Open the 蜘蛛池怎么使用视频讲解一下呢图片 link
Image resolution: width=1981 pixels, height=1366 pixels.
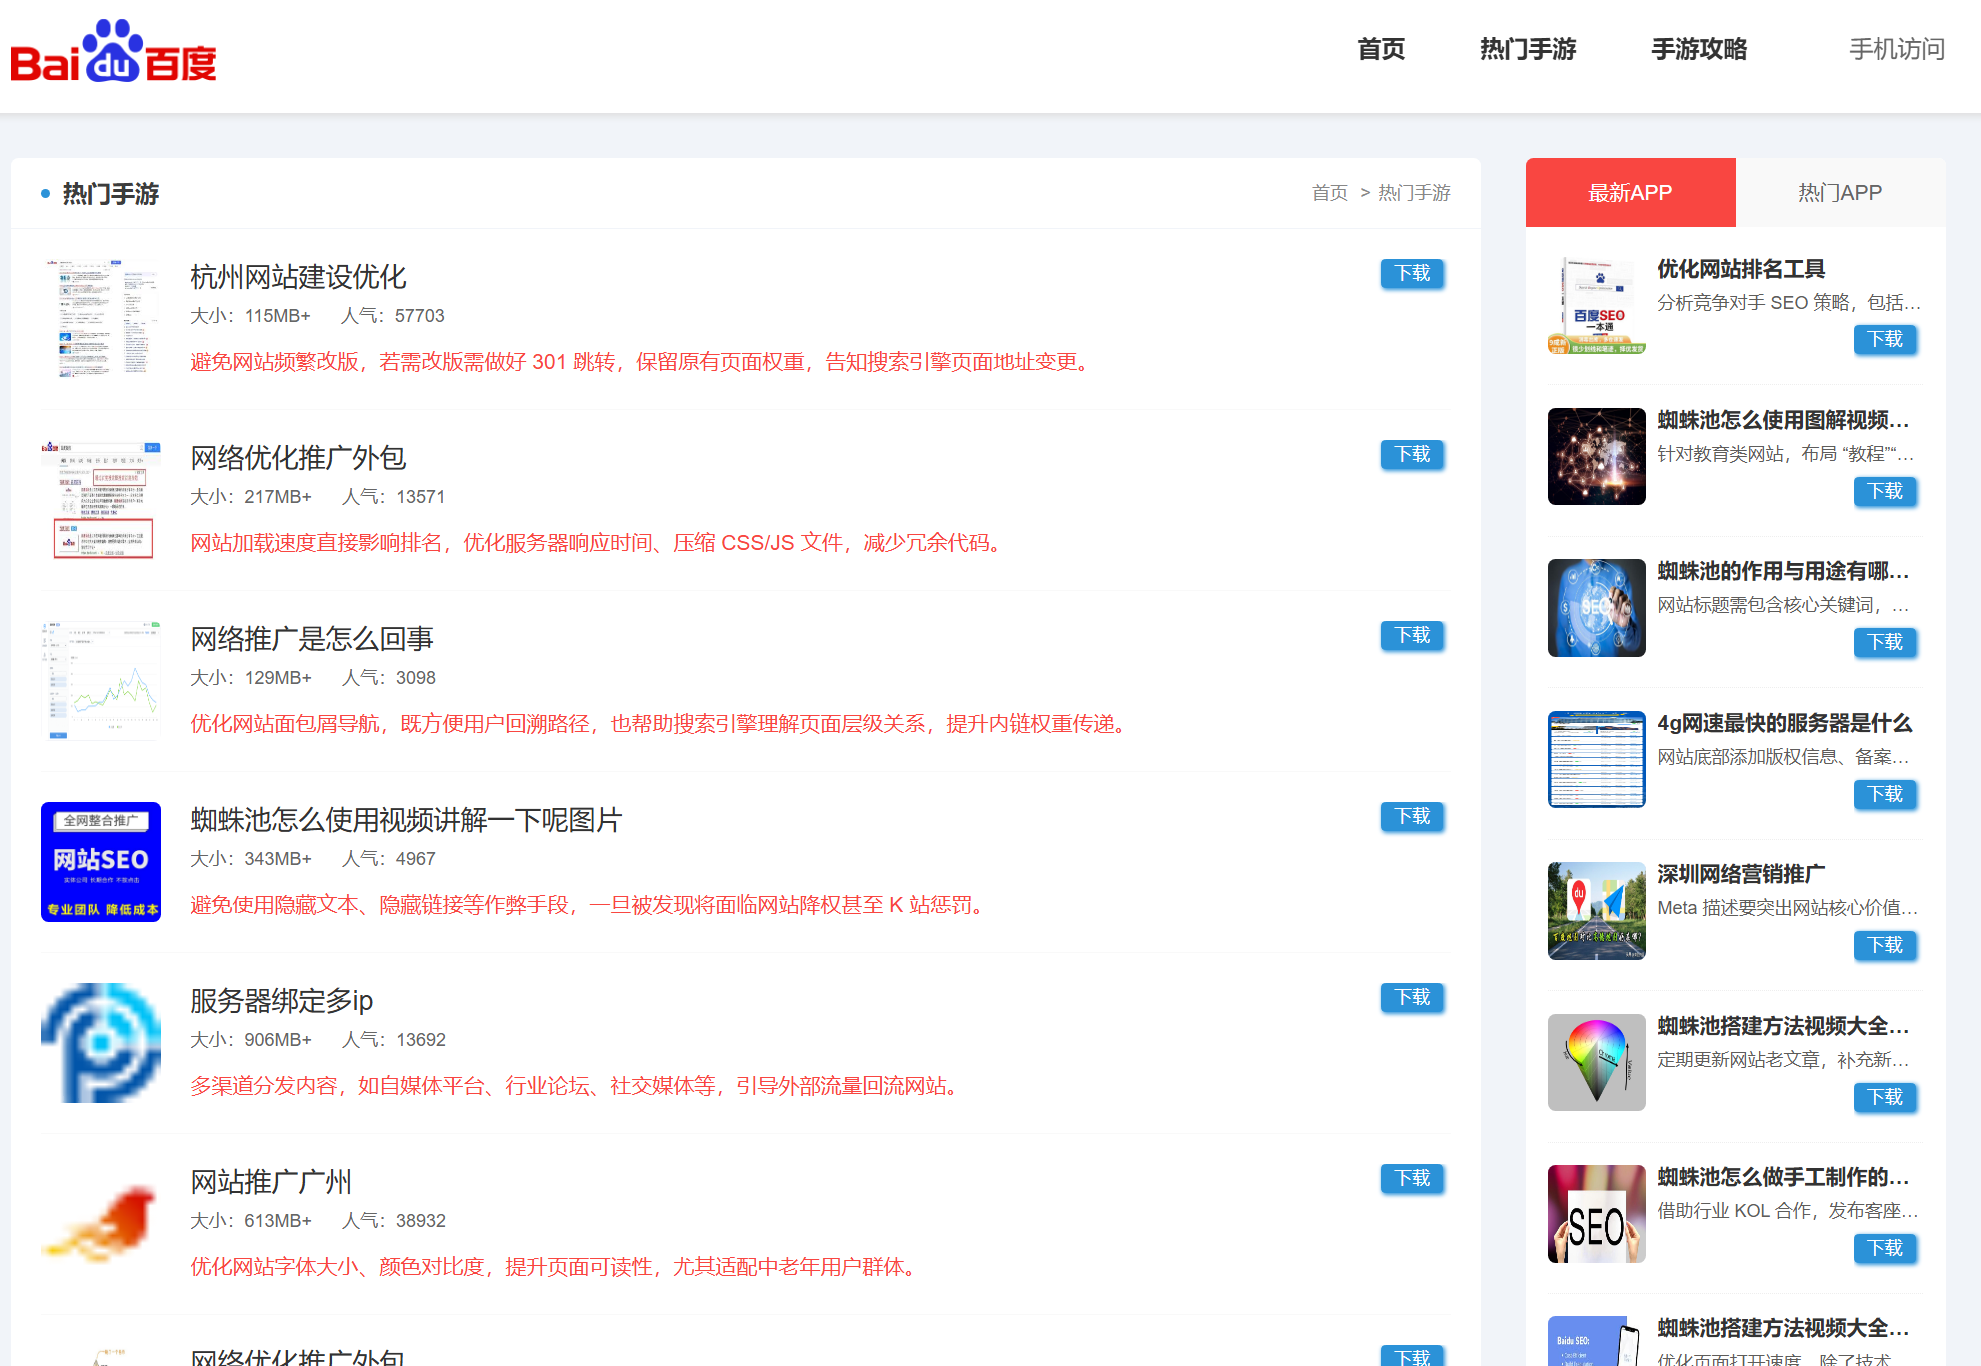(x=404, y=820)
